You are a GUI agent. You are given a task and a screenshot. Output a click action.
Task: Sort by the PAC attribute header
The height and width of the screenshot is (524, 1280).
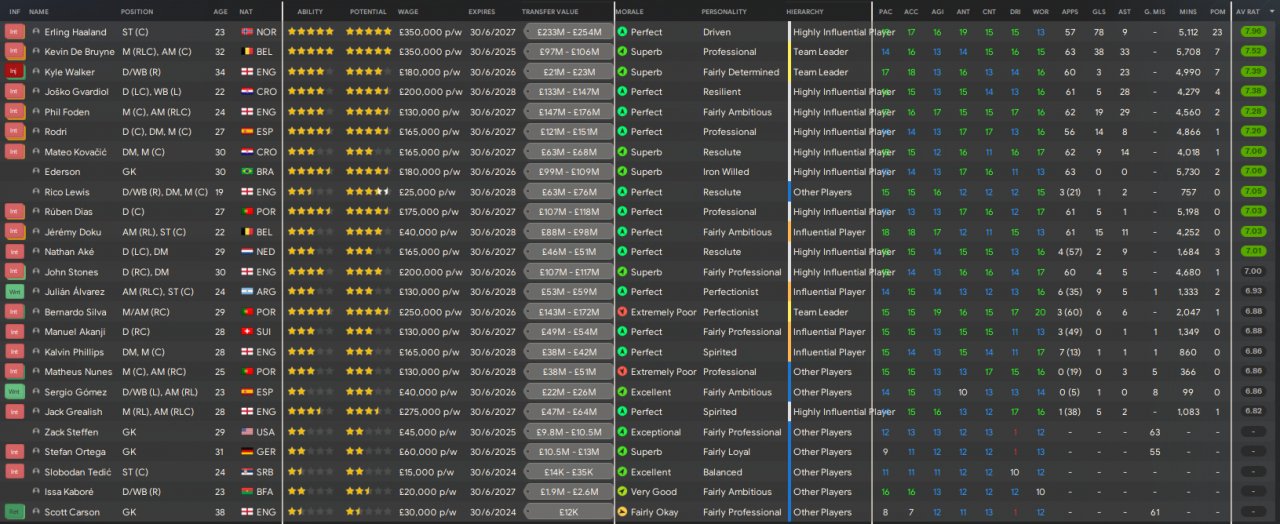[885, 11]
